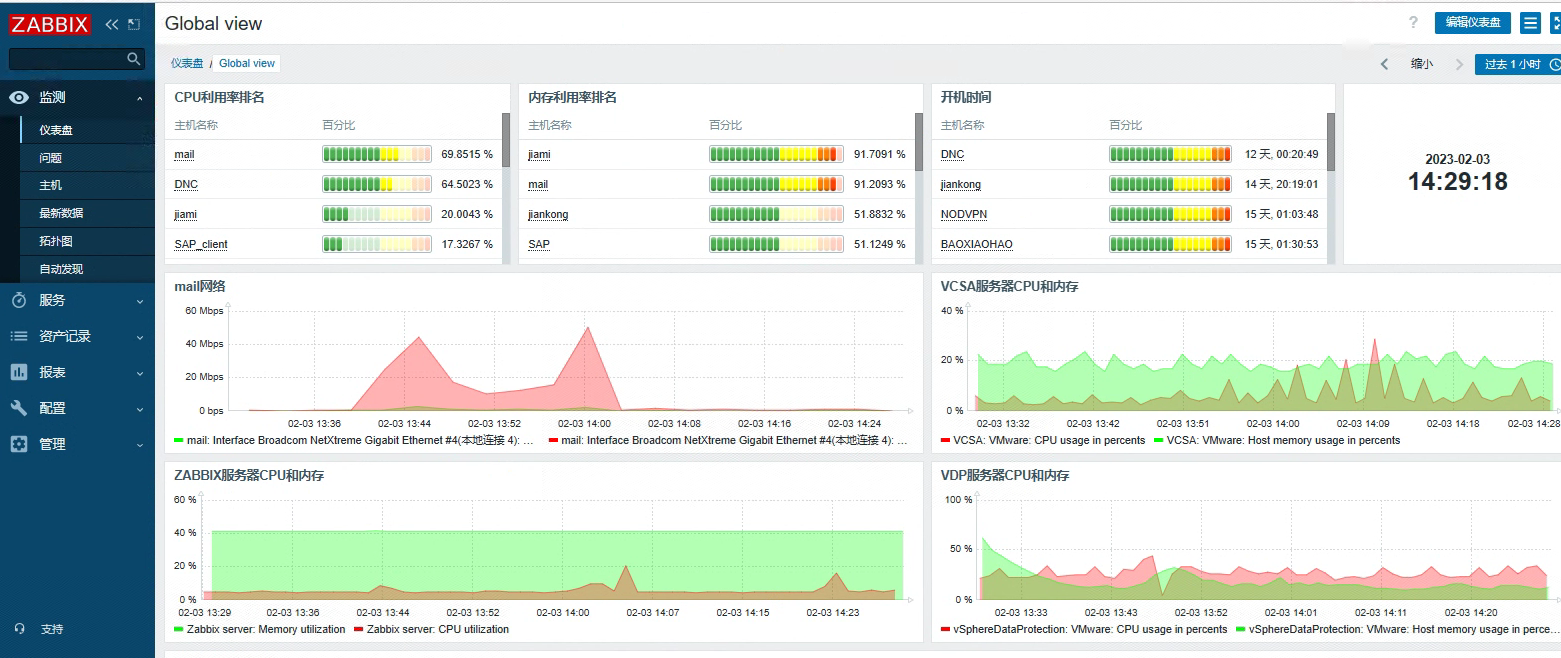1561x658 pixels.
Task: Click the uptime value 15 天, 01:30:53
Action: click(1282, 244)
